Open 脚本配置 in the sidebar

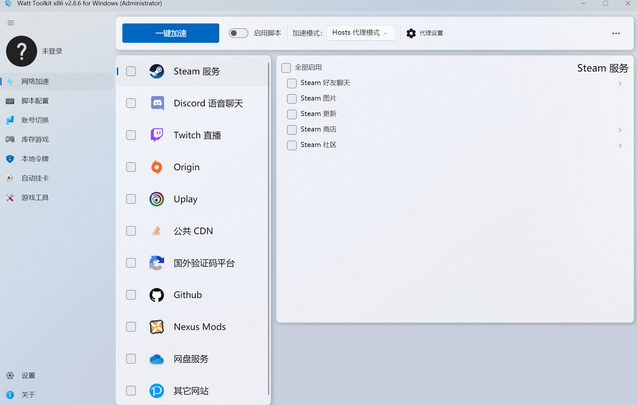pyautogui.click(x=57, y=101)
